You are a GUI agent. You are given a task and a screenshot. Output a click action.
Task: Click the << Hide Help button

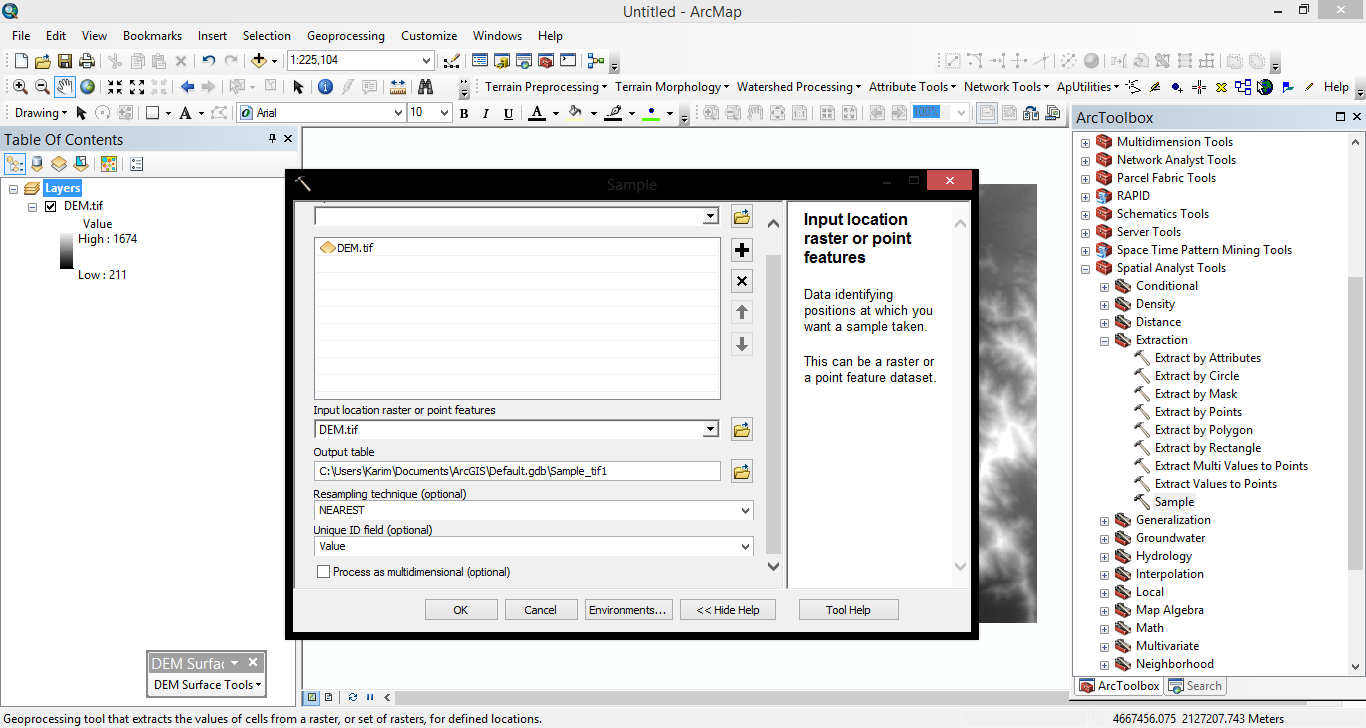click(x=729, y=610)
